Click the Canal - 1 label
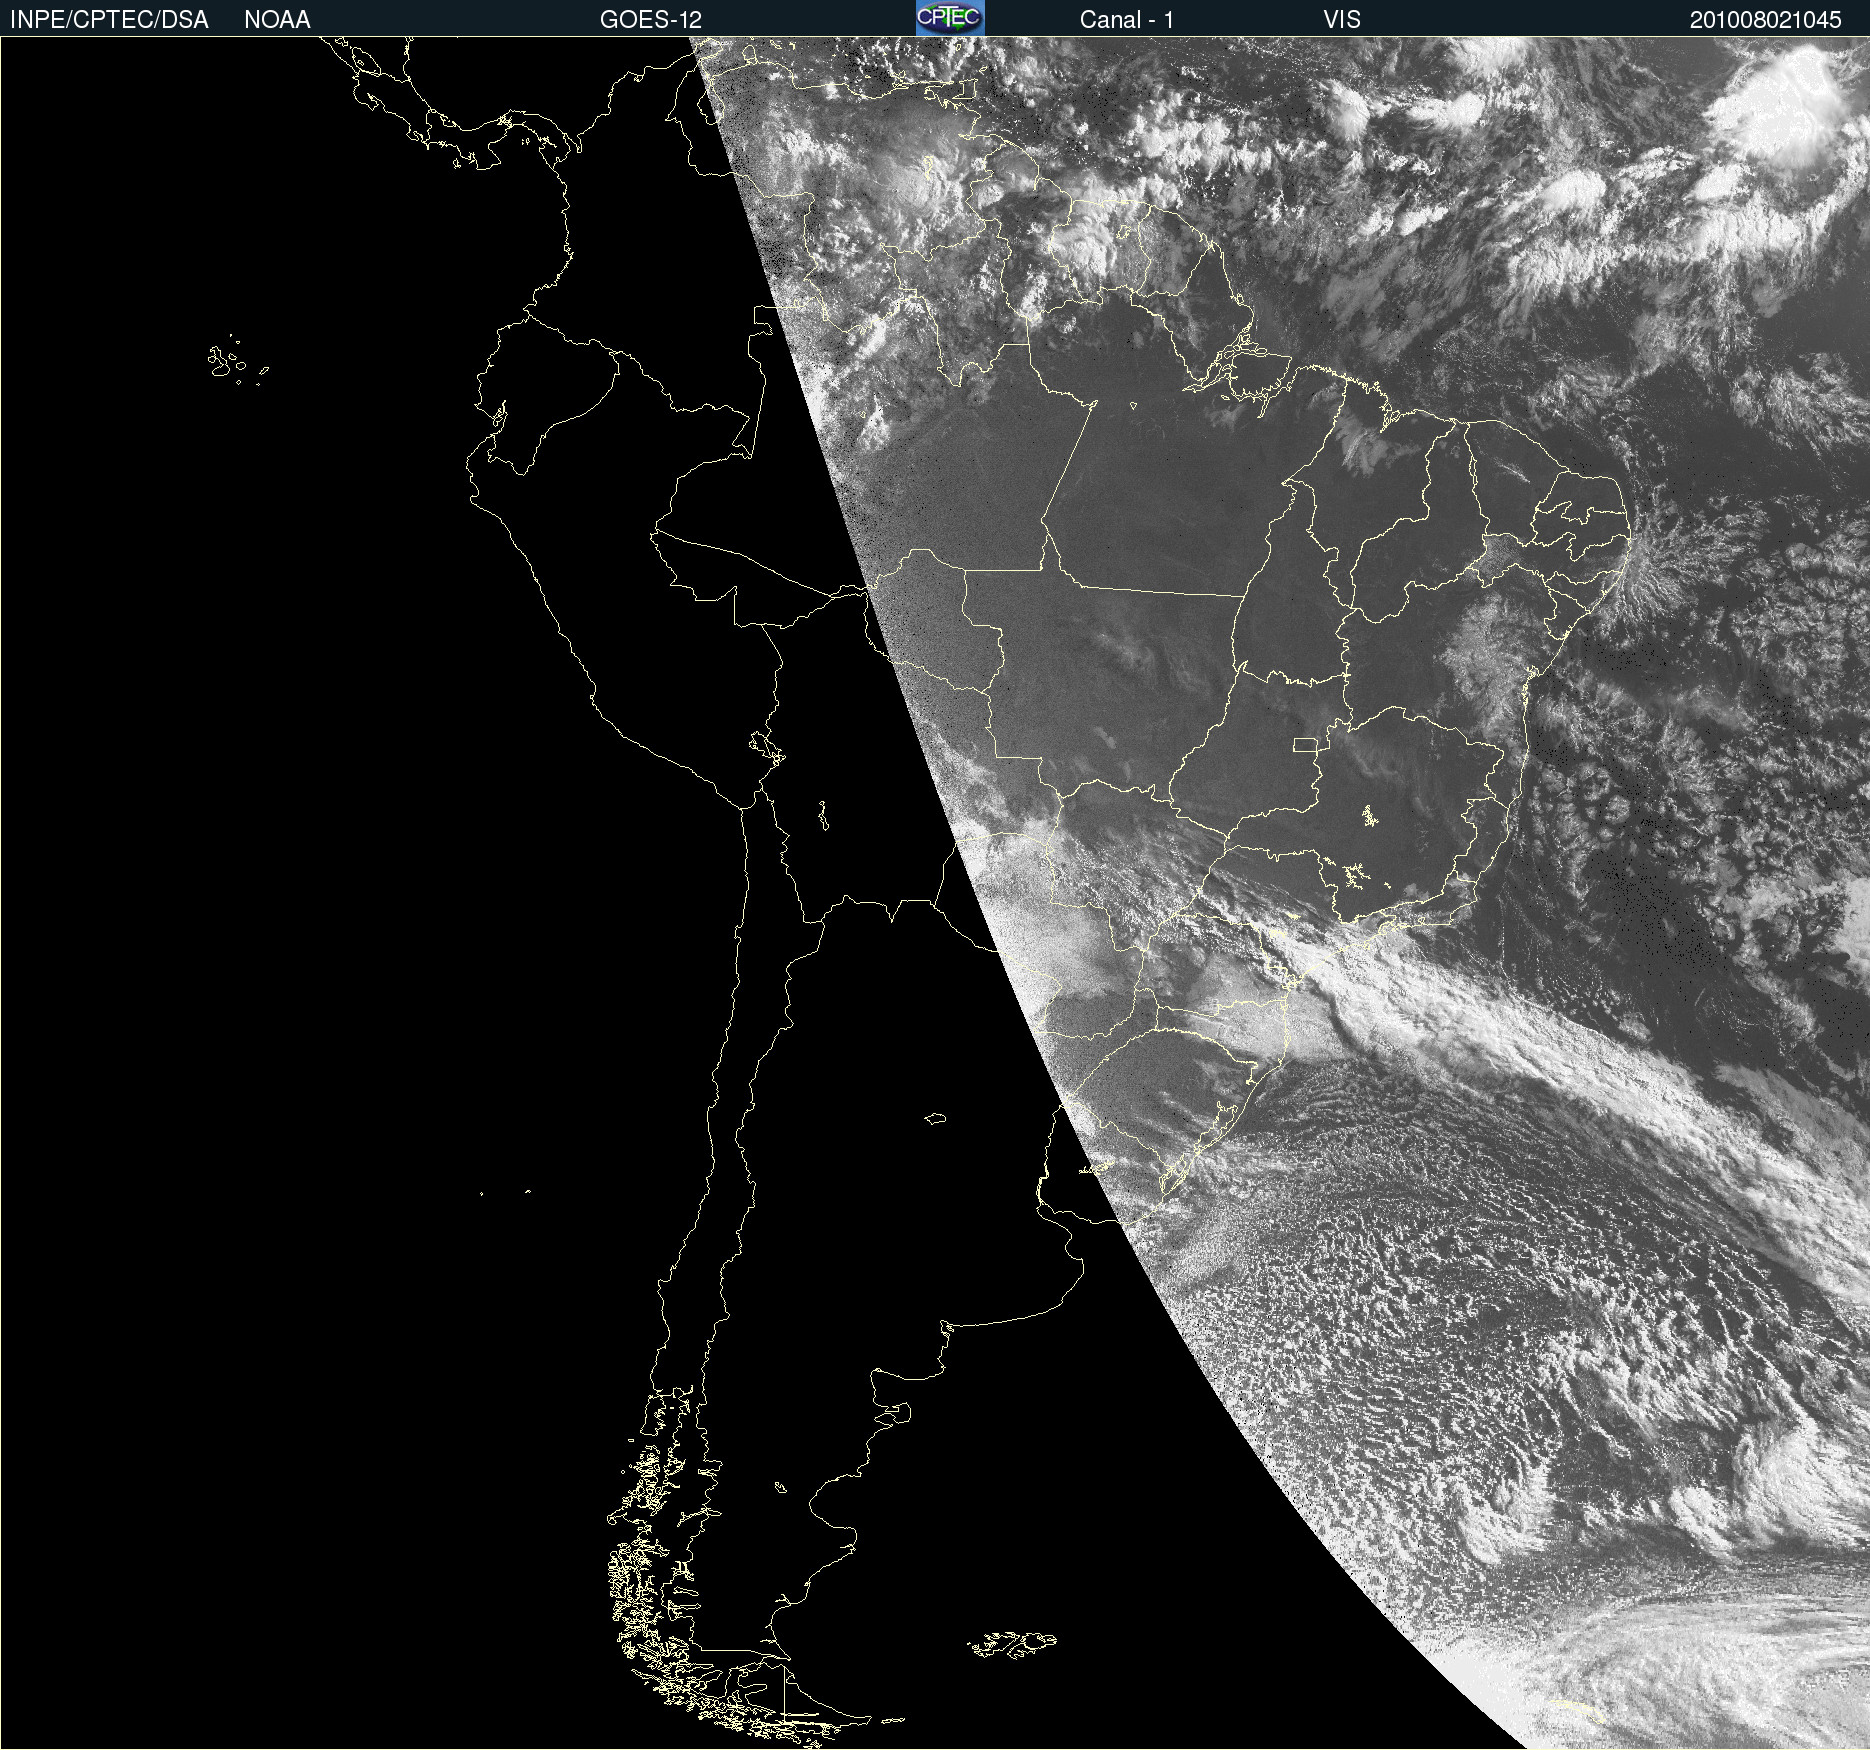 (x=1127, y=20)
